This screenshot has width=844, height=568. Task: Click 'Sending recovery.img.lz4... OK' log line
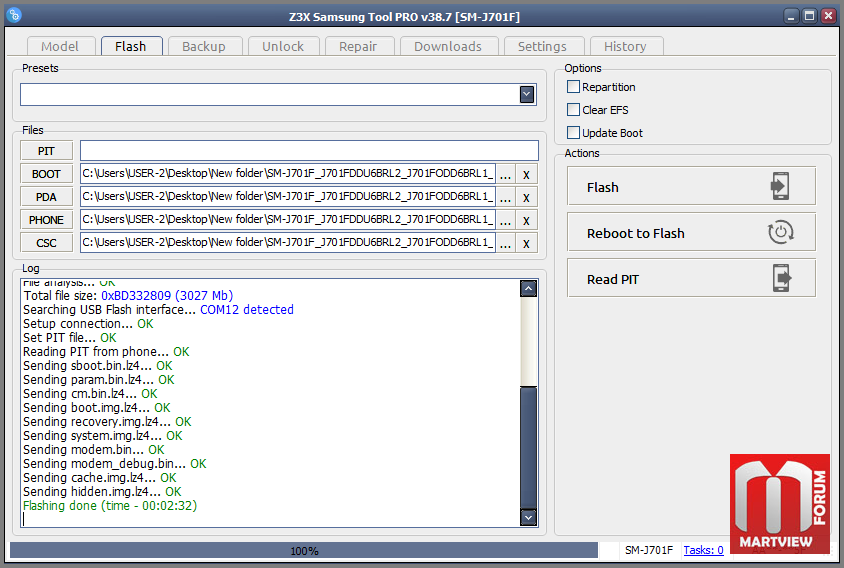[107, 422]
